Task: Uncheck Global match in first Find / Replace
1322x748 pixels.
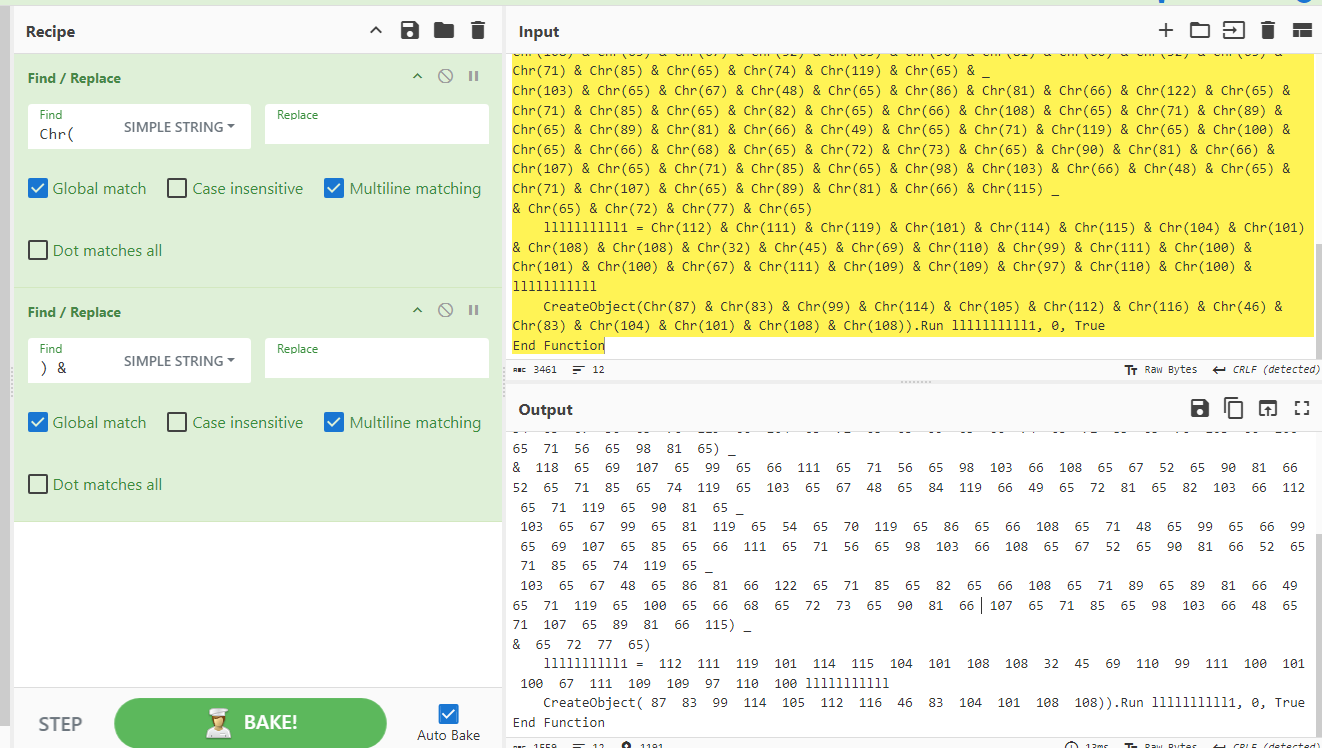Action: 38,188
